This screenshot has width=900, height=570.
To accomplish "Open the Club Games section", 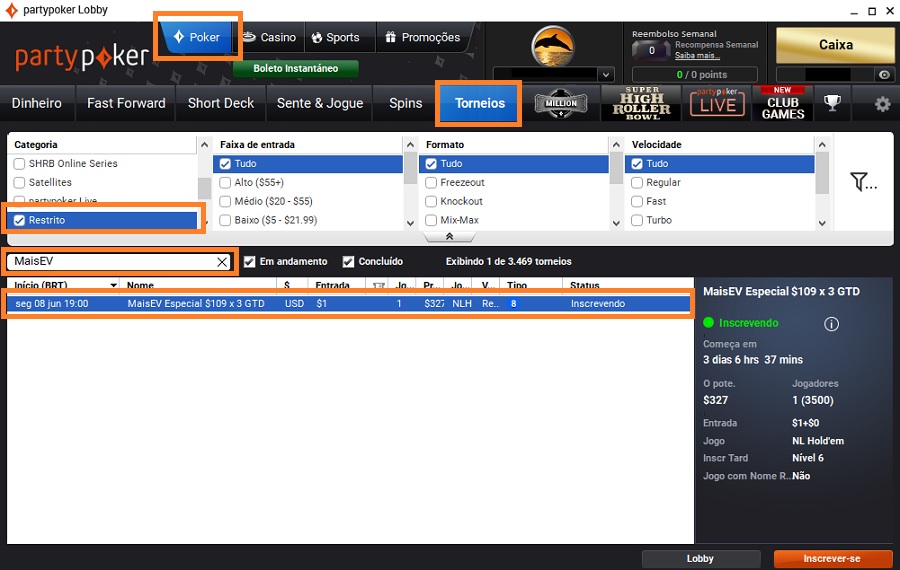I will click(783, 103).
